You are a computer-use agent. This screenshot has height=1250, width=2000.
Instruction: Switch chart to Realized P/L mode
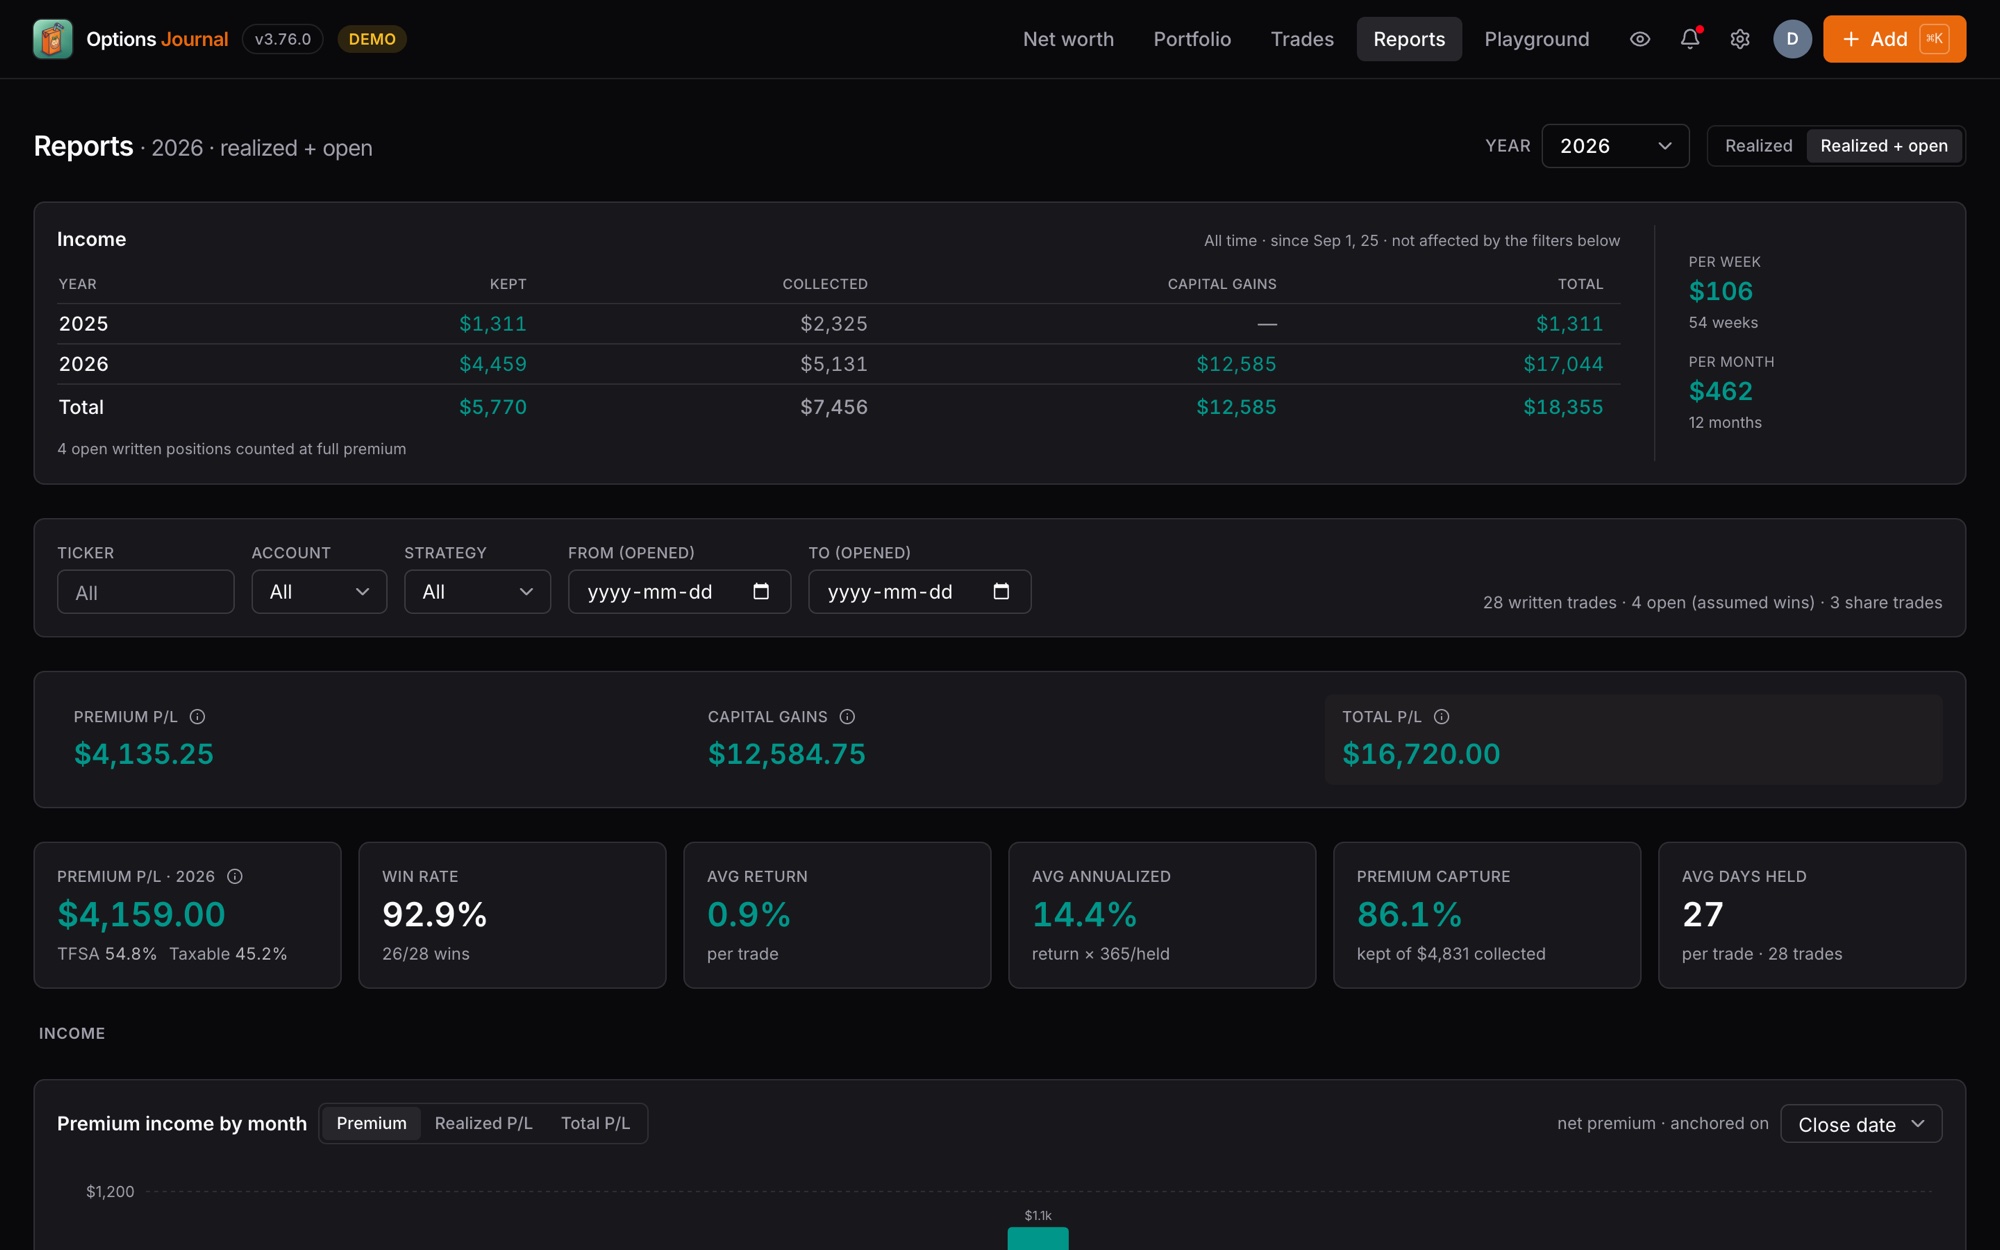483,1123
